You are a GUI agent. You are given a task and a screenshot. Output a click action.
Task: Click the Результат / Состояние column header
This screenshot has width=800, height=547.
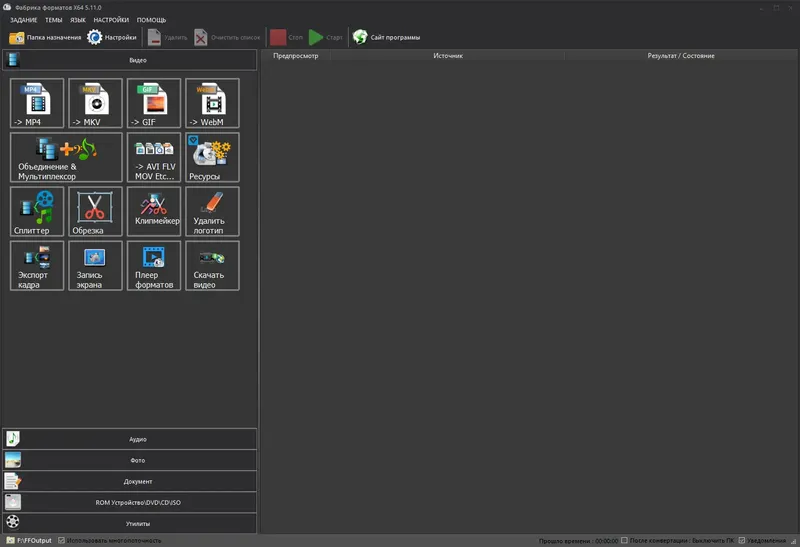coord(681,56)
